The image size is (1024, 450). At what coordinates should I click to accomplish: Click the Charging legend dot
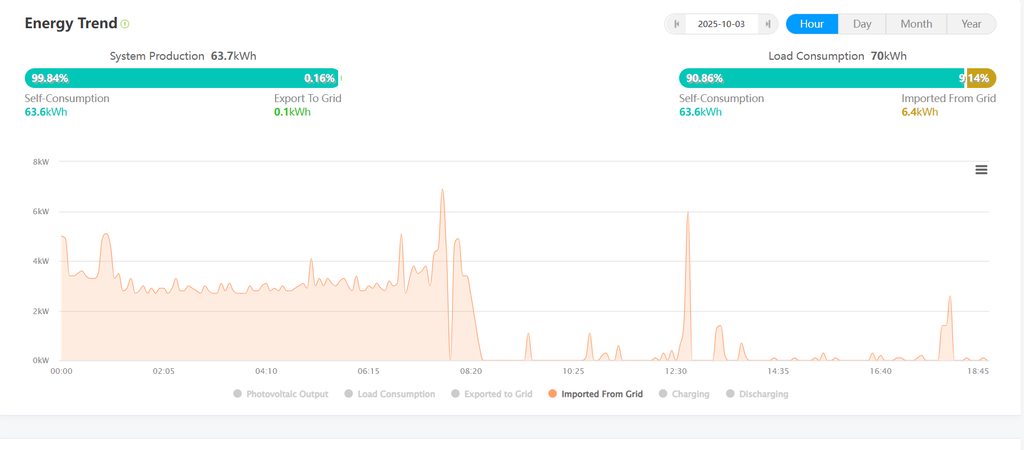click(x=663, y=394)
